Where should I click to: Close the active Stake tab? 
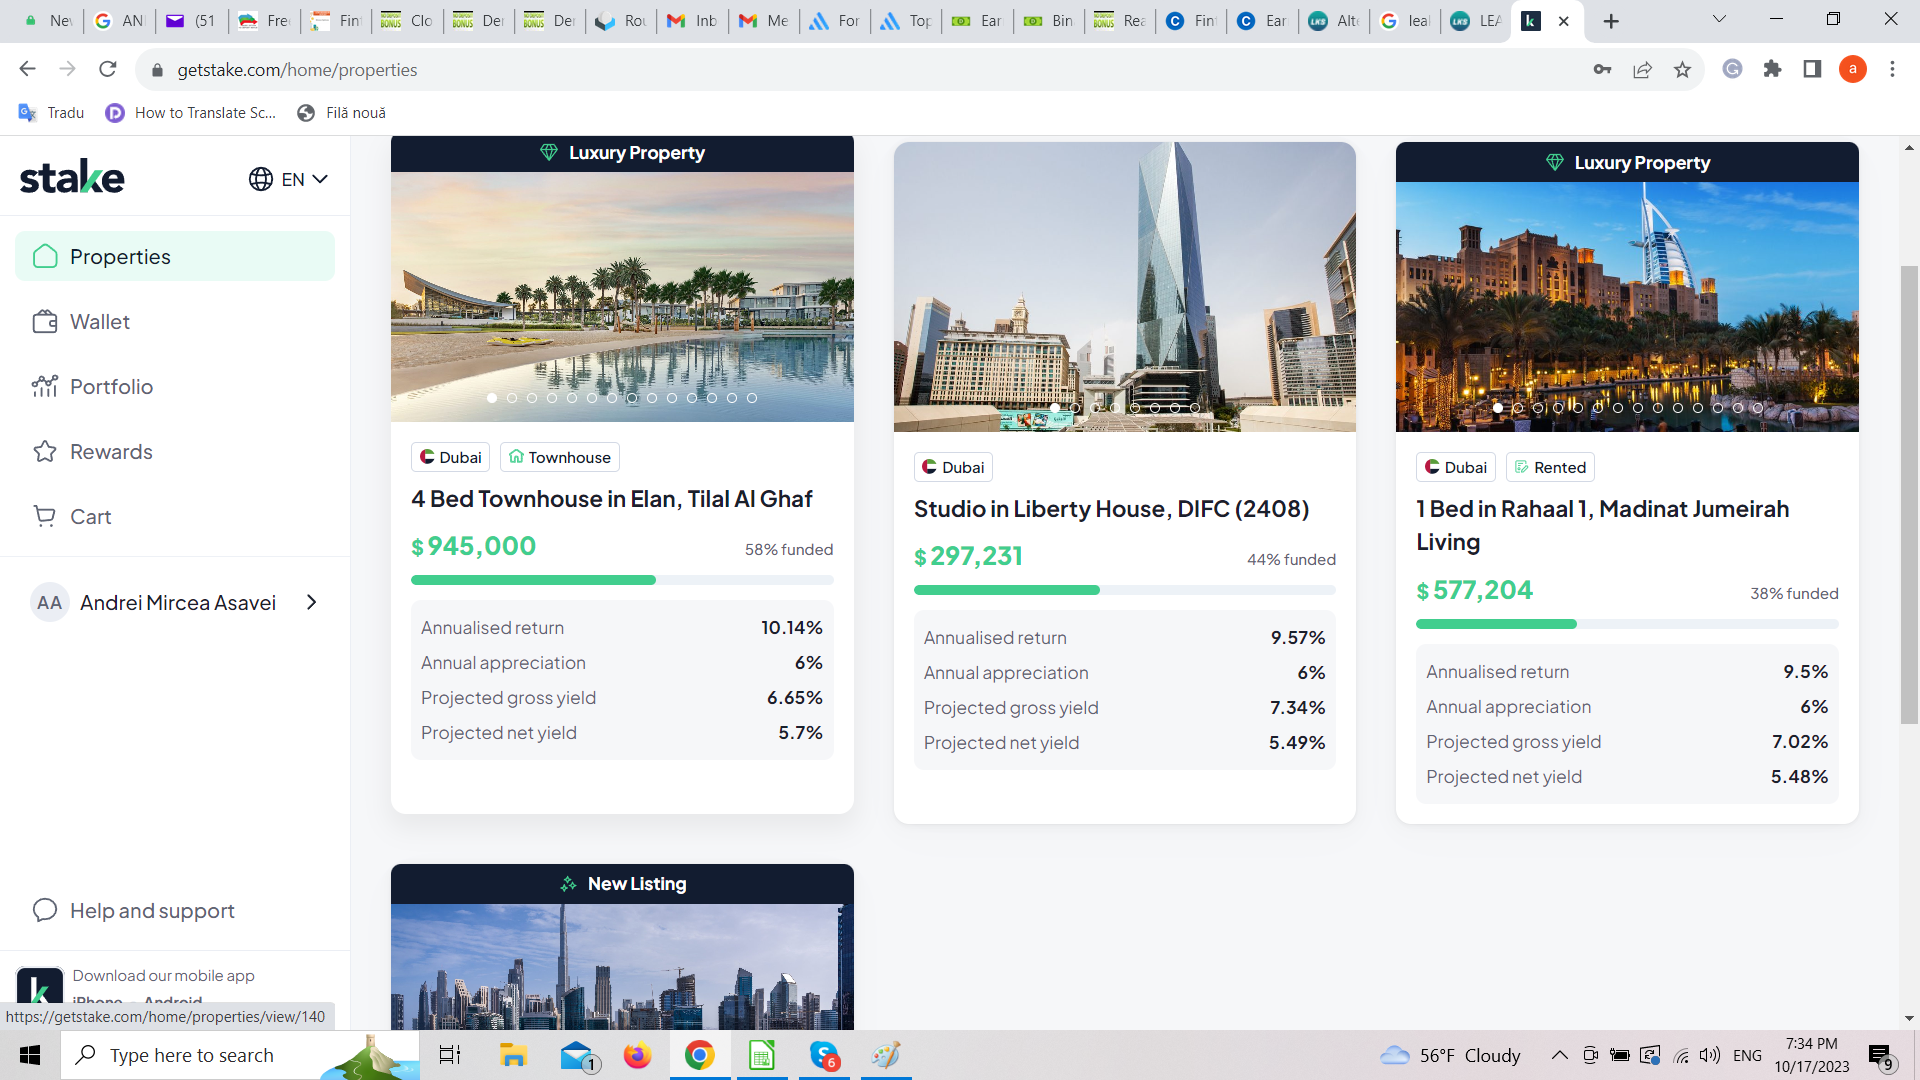[1564, 21]
